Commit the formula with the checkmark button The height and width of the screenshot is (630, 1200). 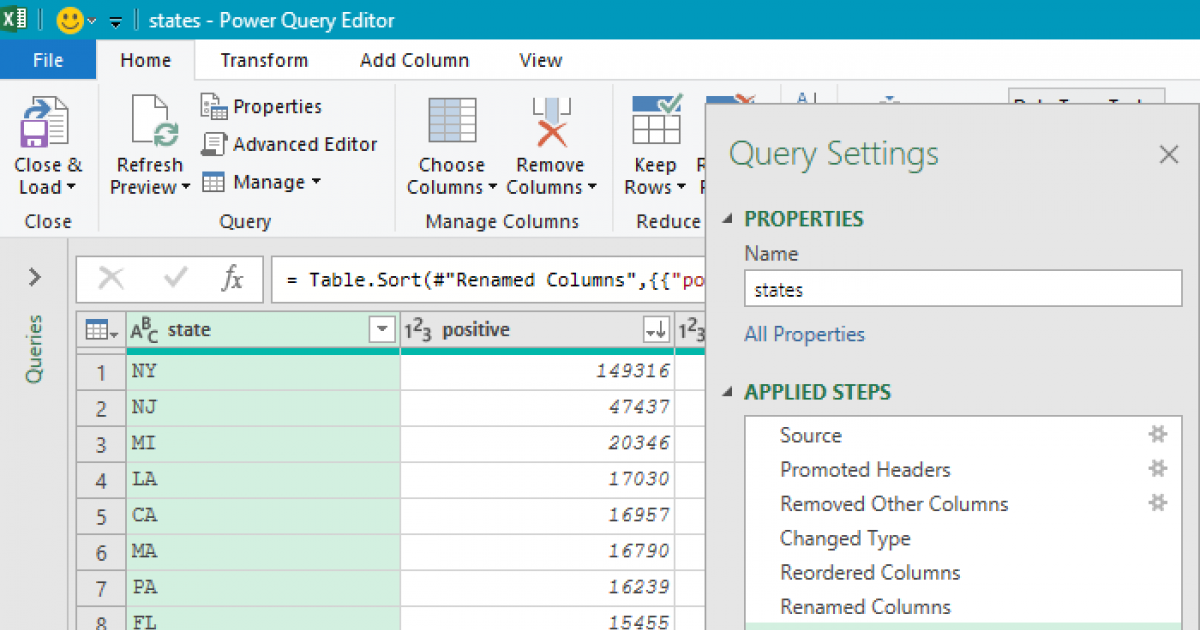point(173,279)
